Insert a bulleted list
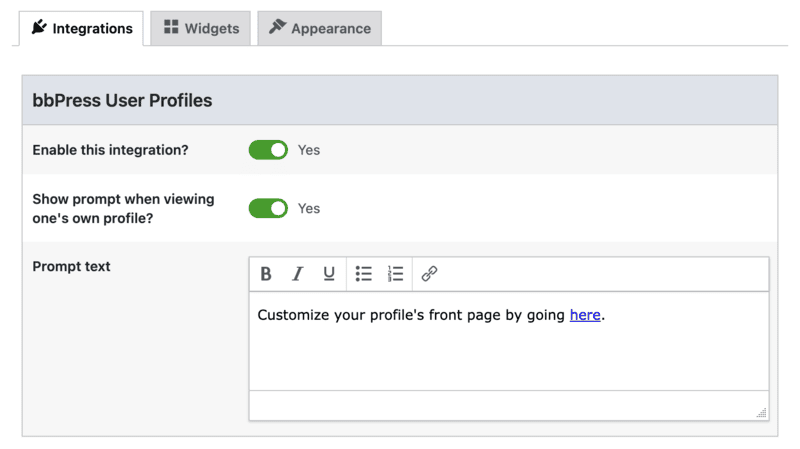 (364, 274)
